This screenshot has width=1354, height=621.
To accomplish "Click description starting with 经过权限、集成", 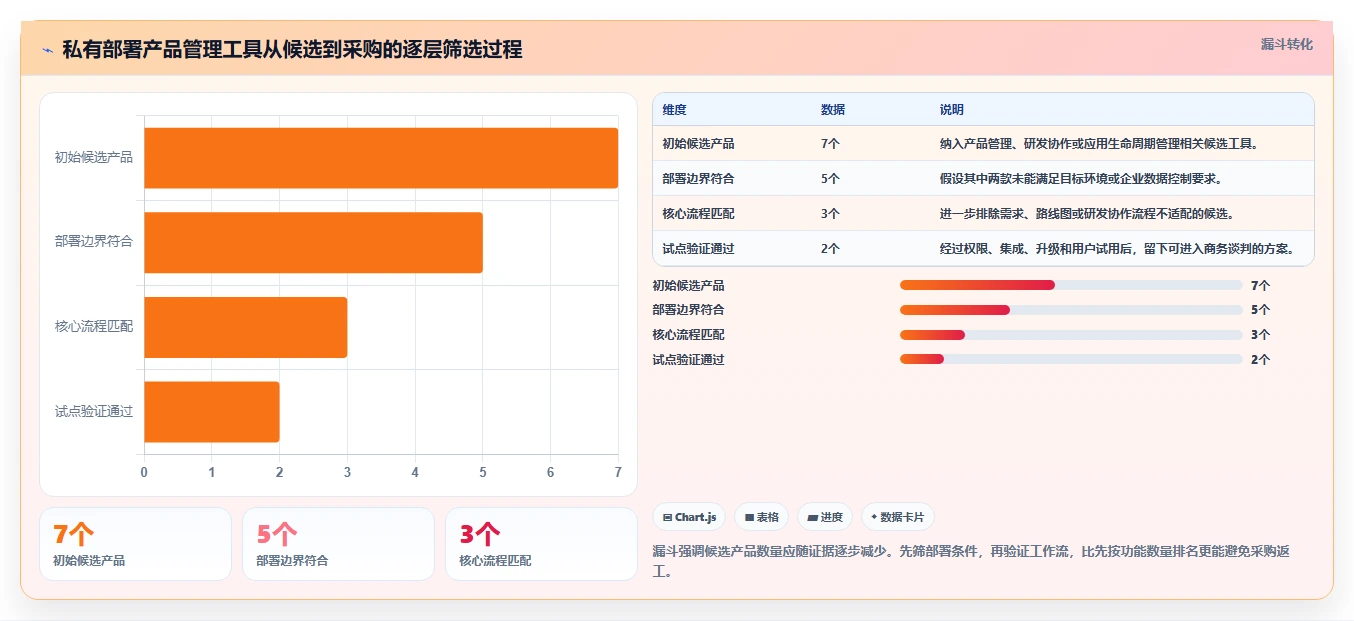I will [1117, 249].
